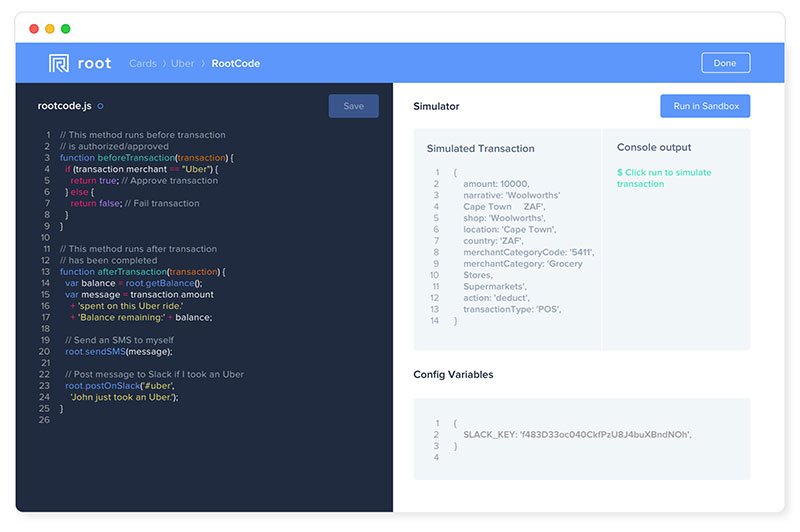The width and height of the screenshot is (800, 532).
Task: Run the code in Sandbox
Action: click(704, 106)
